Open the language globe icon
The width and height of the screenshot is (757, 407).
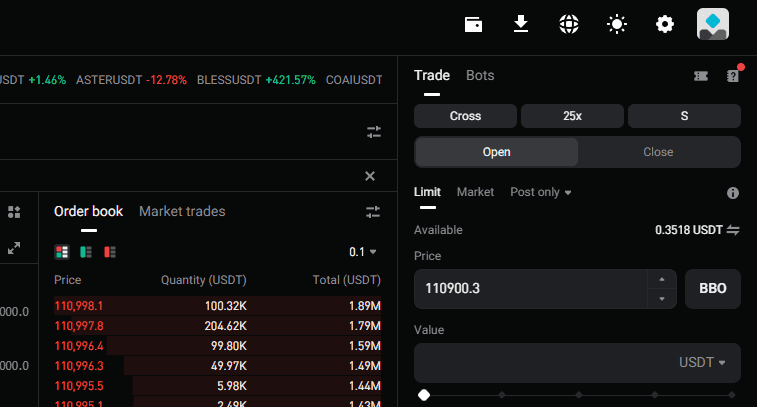pos(569,24)
